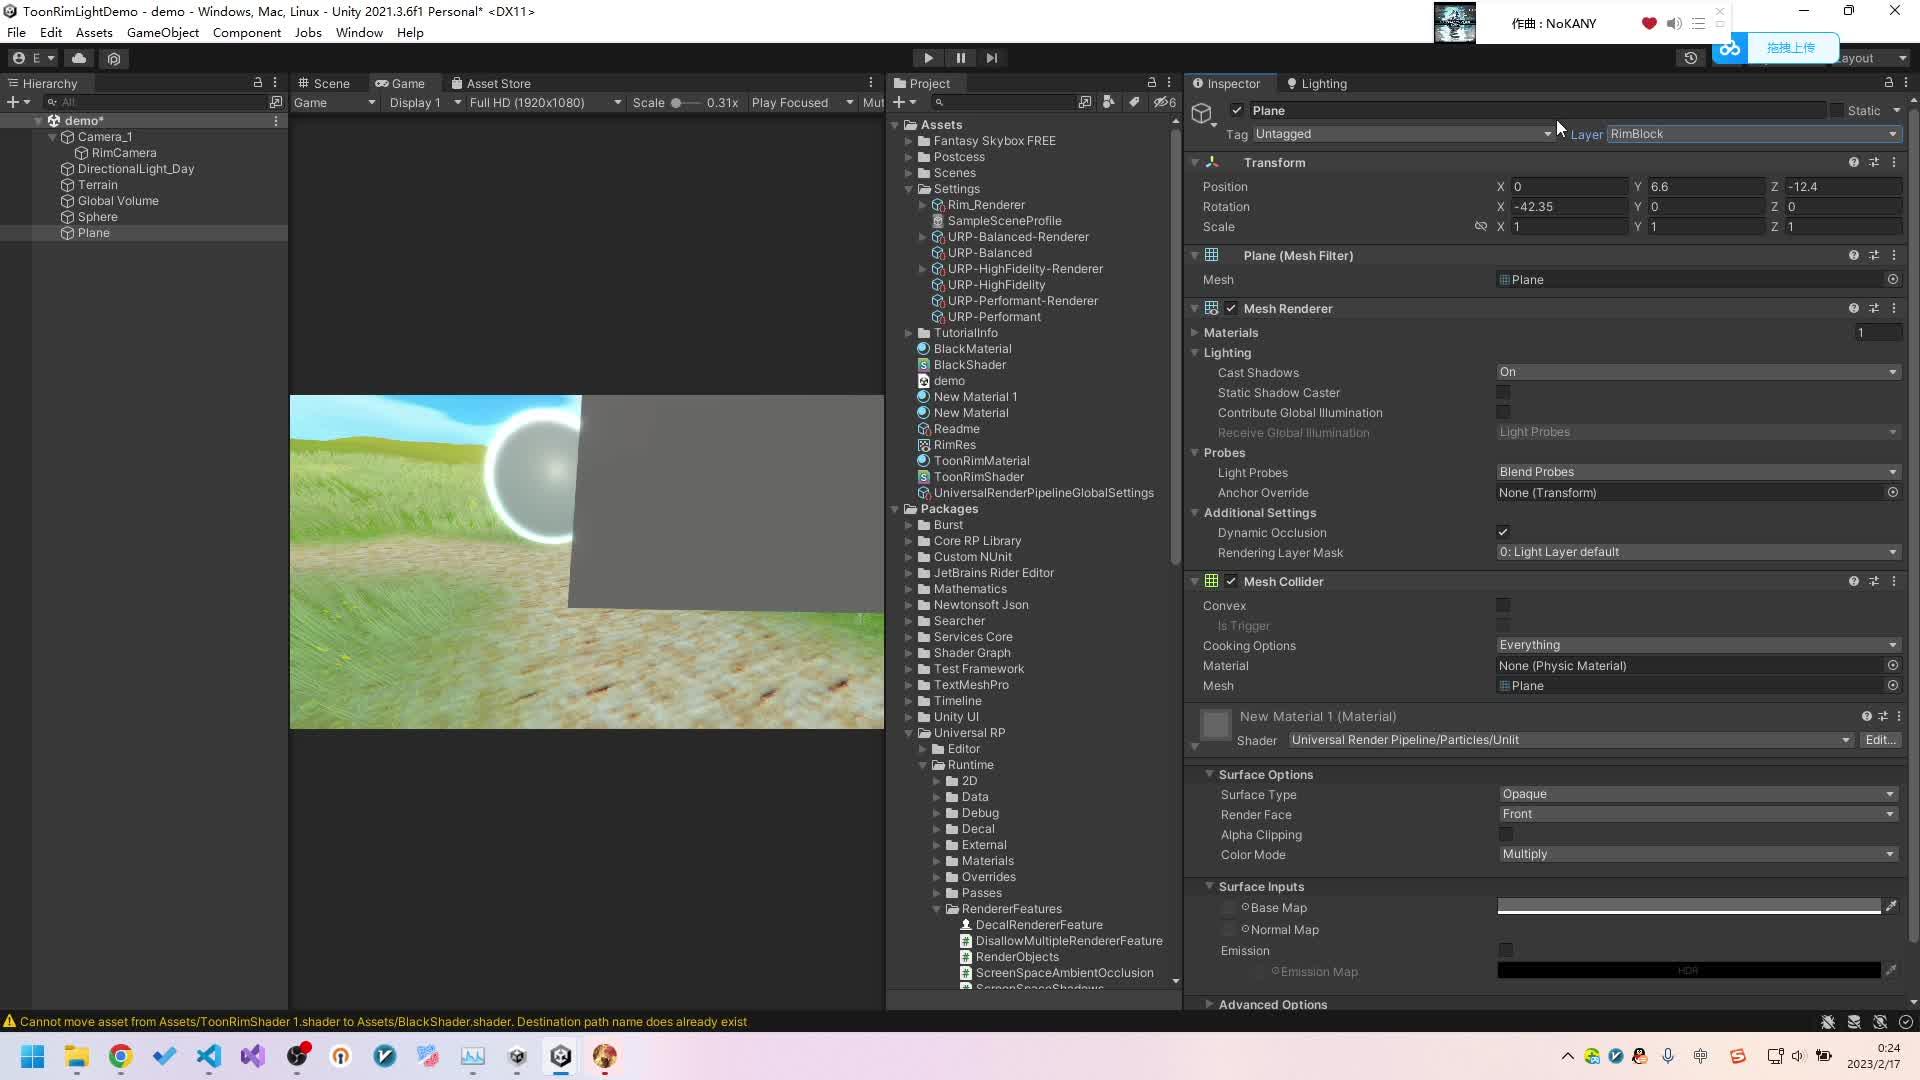Use the eyedropper next to Base Map
The image size is (1920, 1080).
pos(1892,907)
